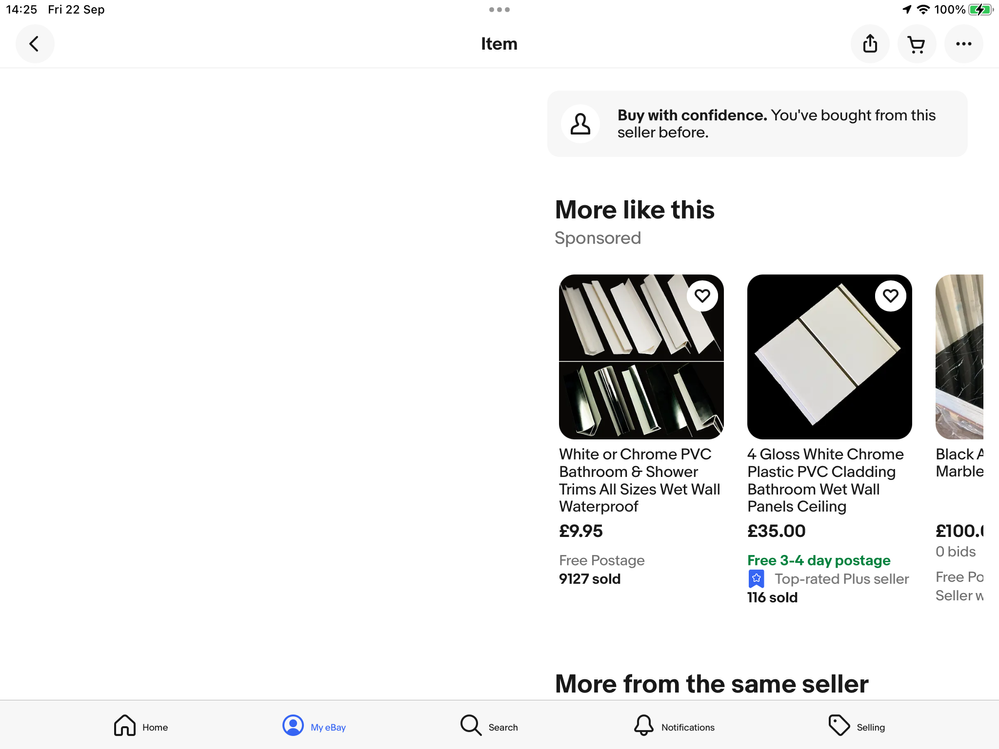Open 4 Gloss White Chrome Cladding title
Screen dimensions: 999x749
825,480
